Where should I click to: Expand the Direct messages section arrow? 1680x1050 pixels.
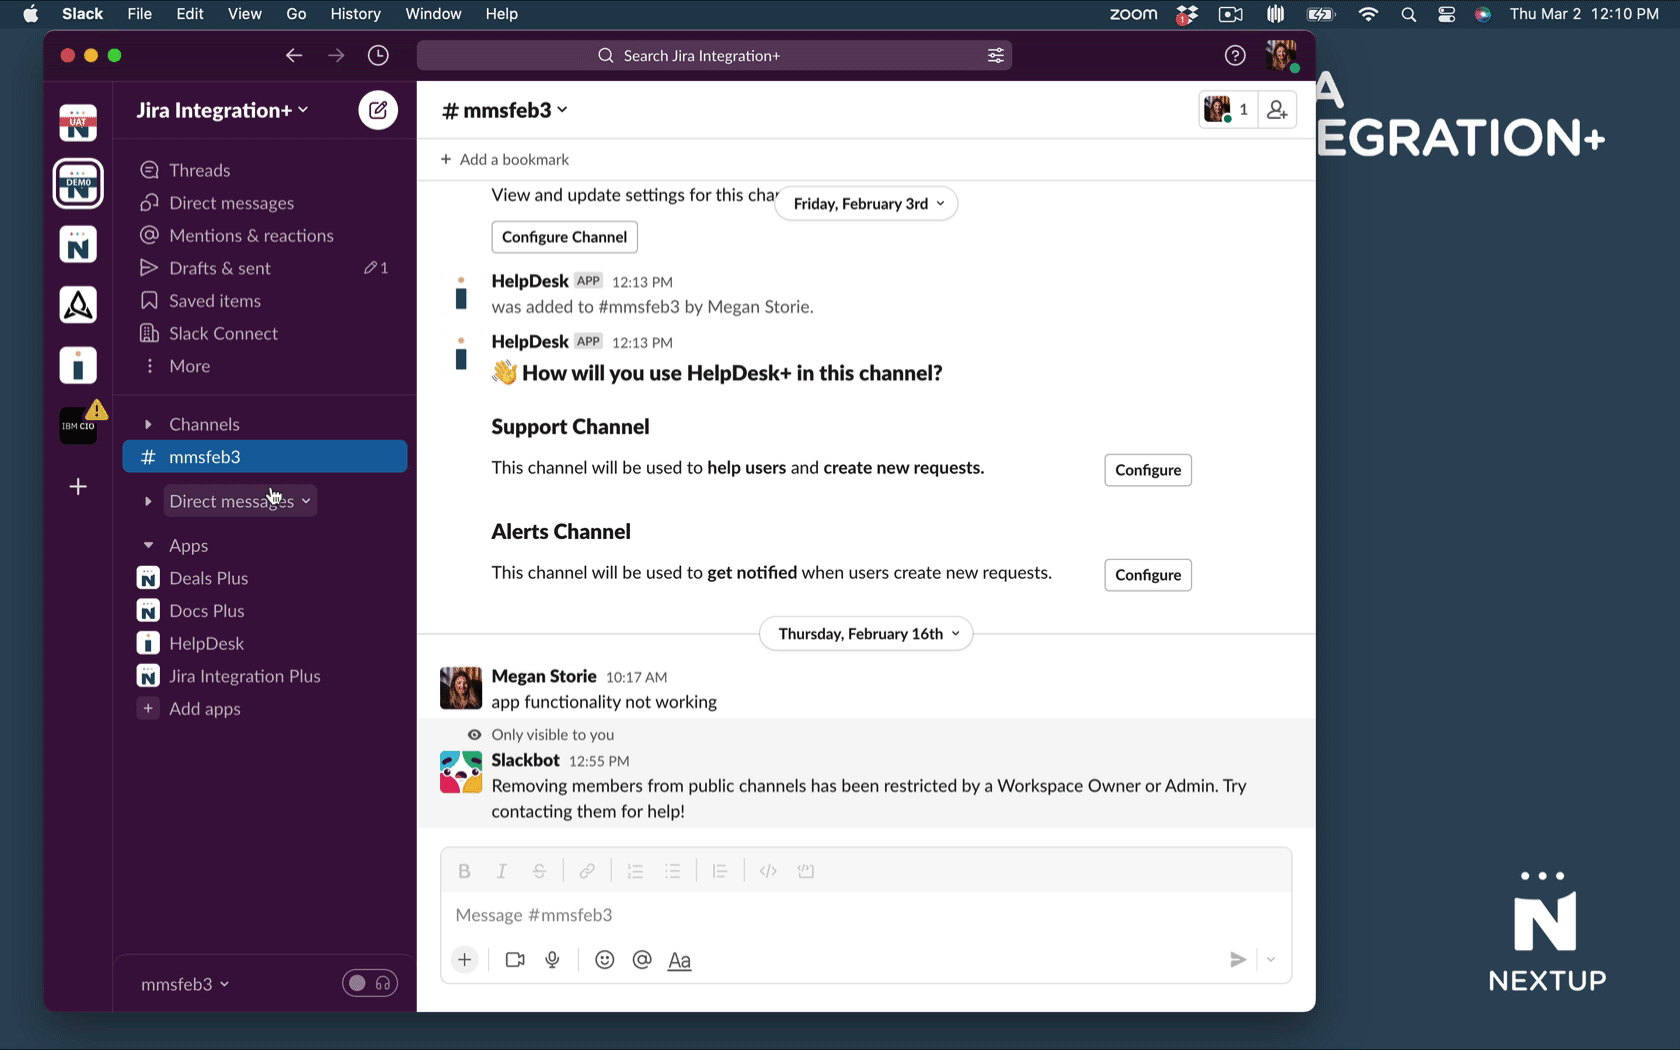point(148,501)
